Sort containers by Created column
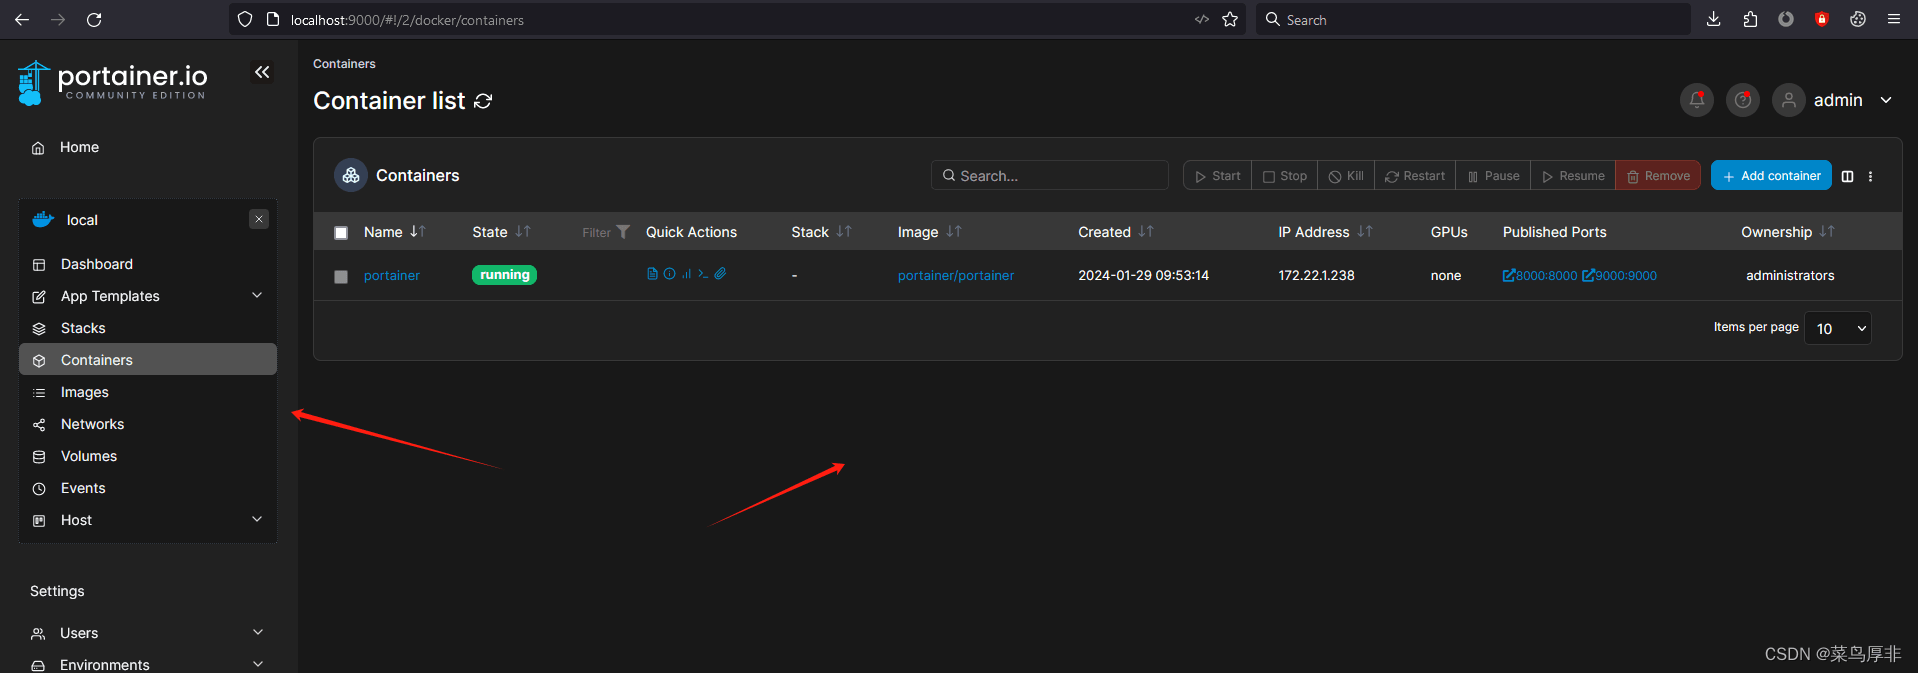 (1116, 232)
